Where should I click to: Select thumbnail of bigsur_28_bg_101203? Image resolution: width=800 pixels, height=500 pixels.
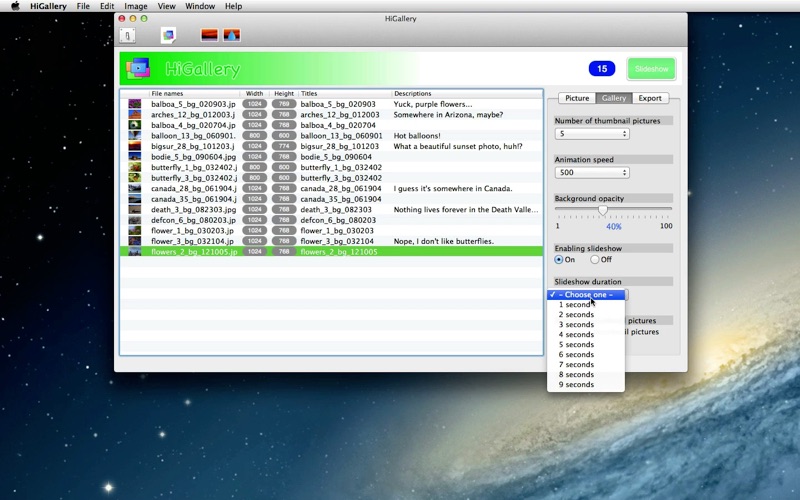(135, 146)
